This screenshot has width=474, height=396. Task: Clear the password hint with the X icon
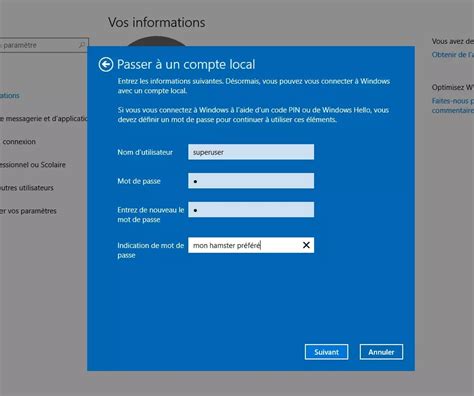306,245
